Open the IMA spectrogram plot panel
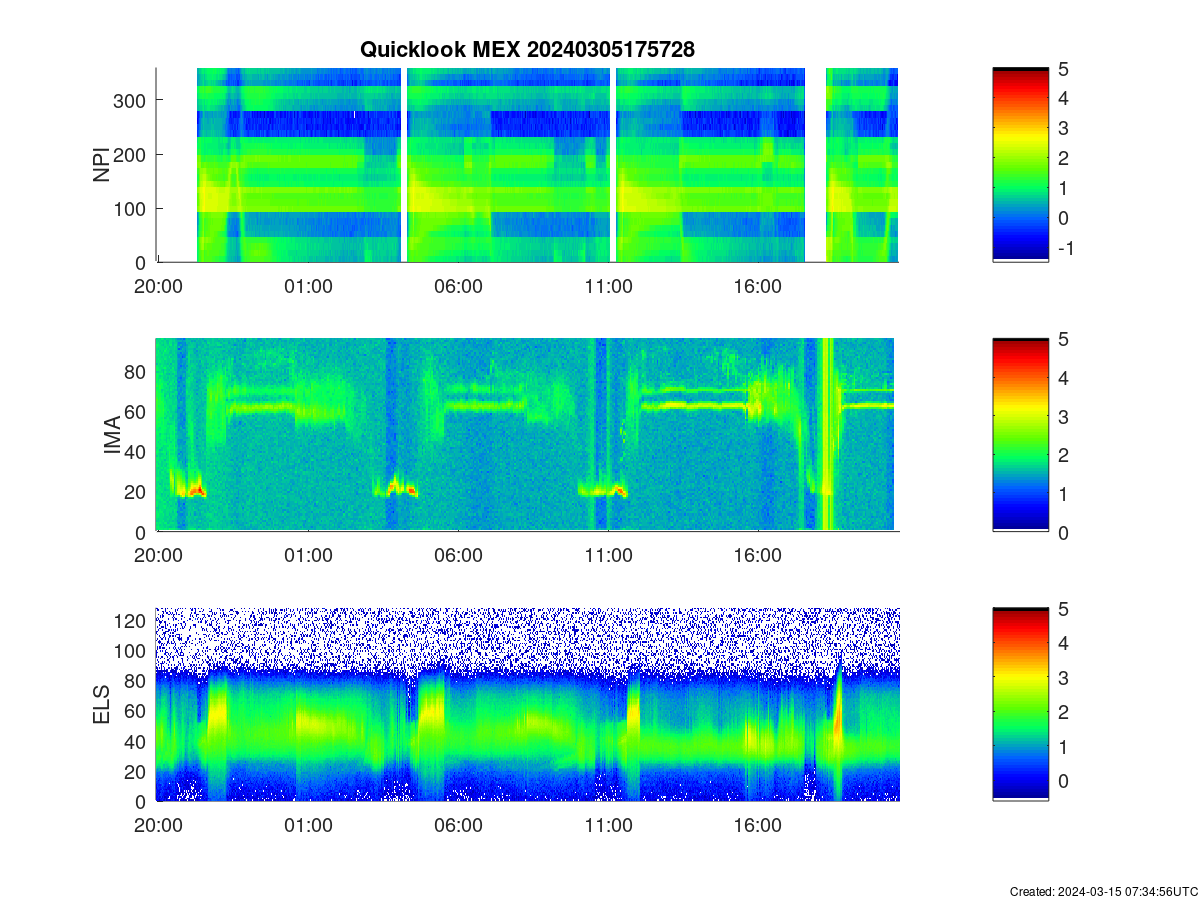Screen dimensions: 1200x900 [527, 435]
